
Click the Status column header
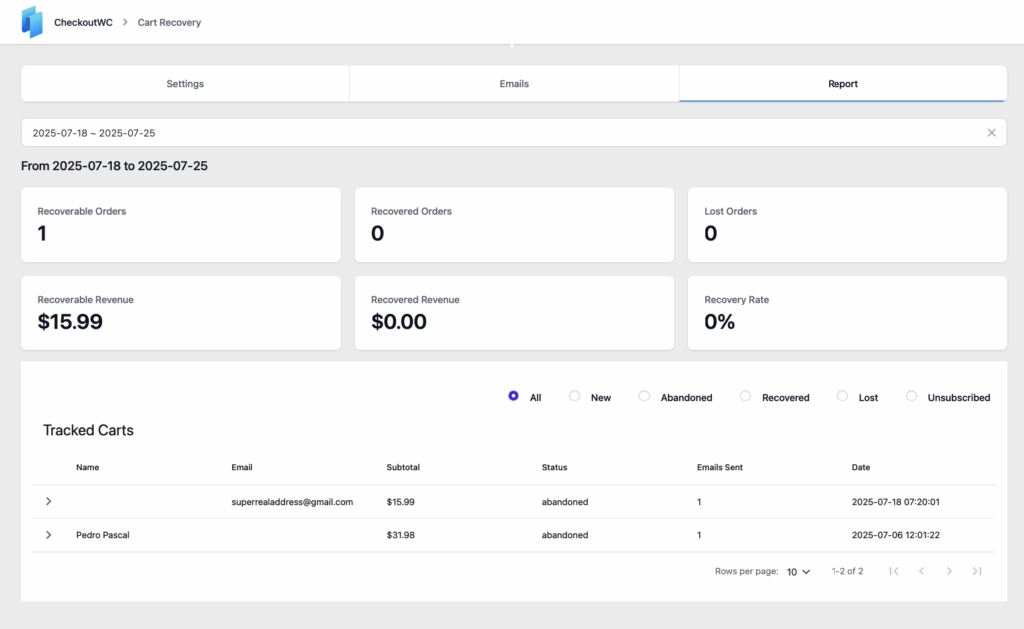click(554, 467)
